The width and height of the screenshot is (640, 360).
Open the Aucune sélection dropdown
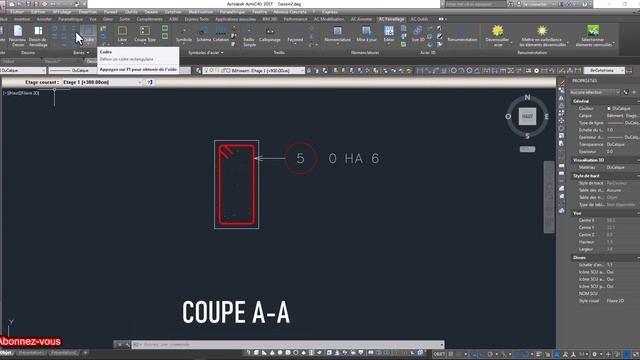tap(595, 92)
